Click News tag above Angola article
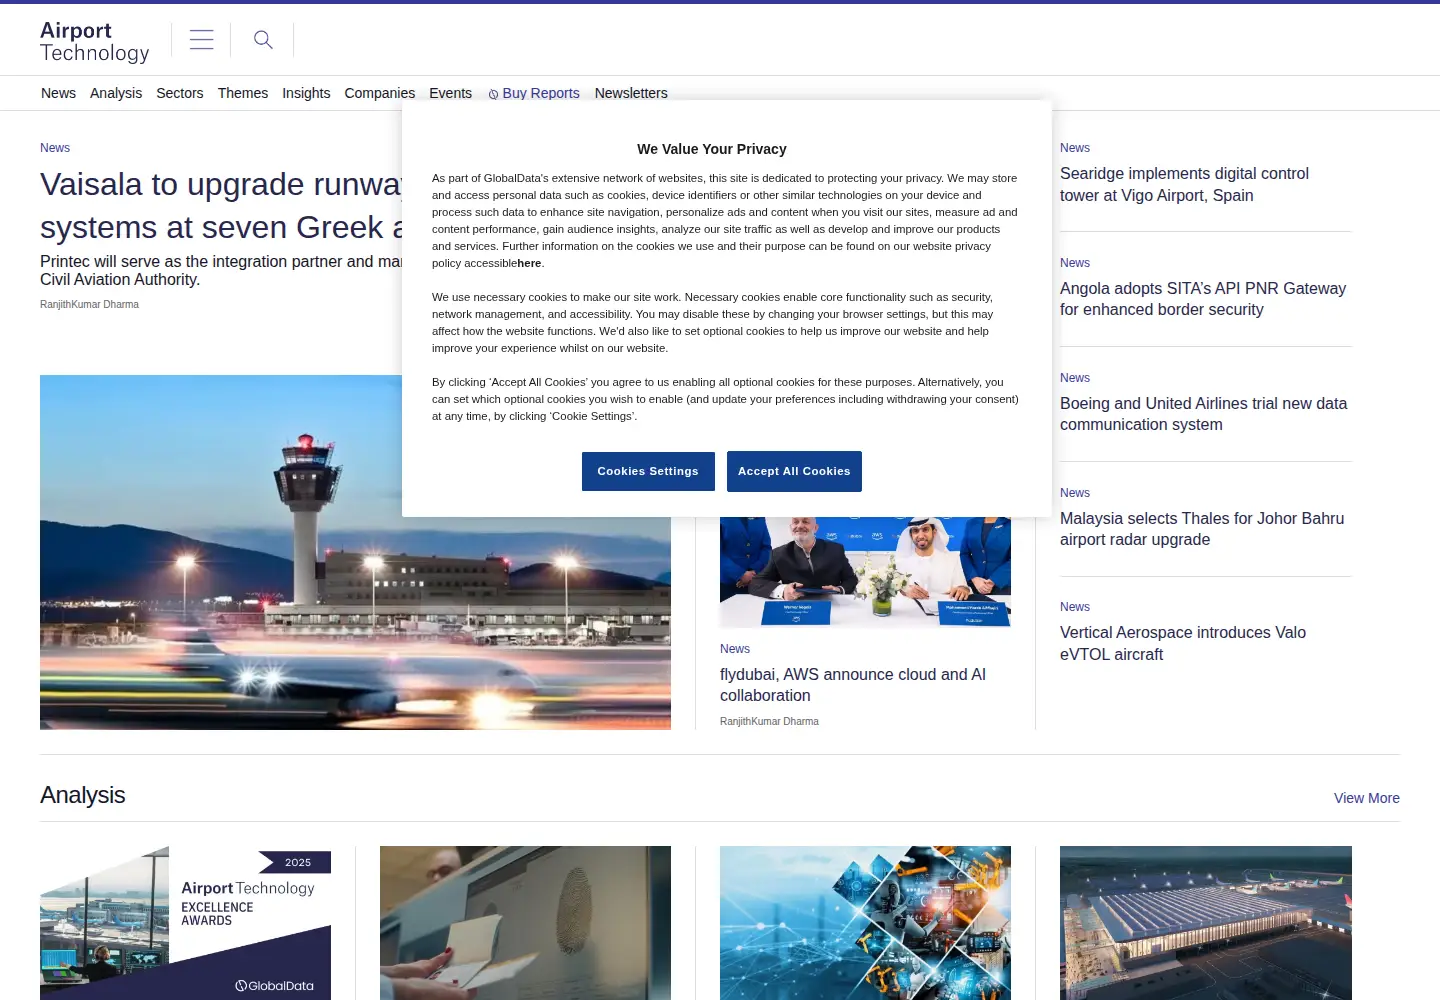Screen dimensions: 1440x1000 tap(1075, 263)
